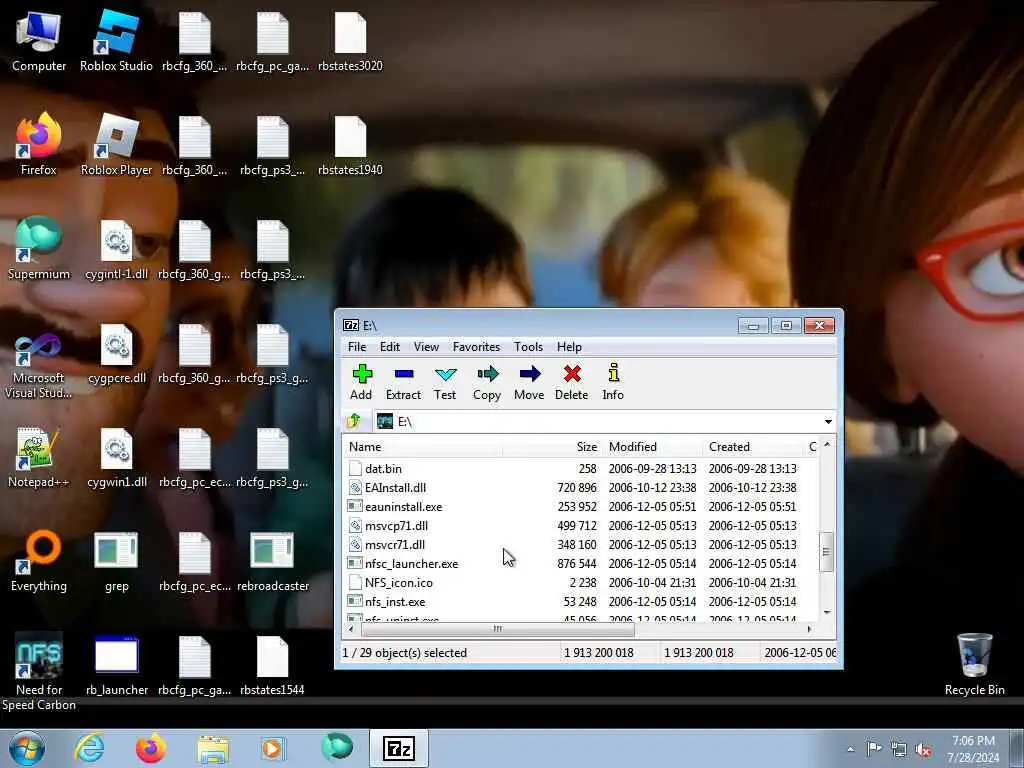Screen dimensions: 1024x768
Task: Expand the E:\ address bar dropdown
Action: (828, 422)
